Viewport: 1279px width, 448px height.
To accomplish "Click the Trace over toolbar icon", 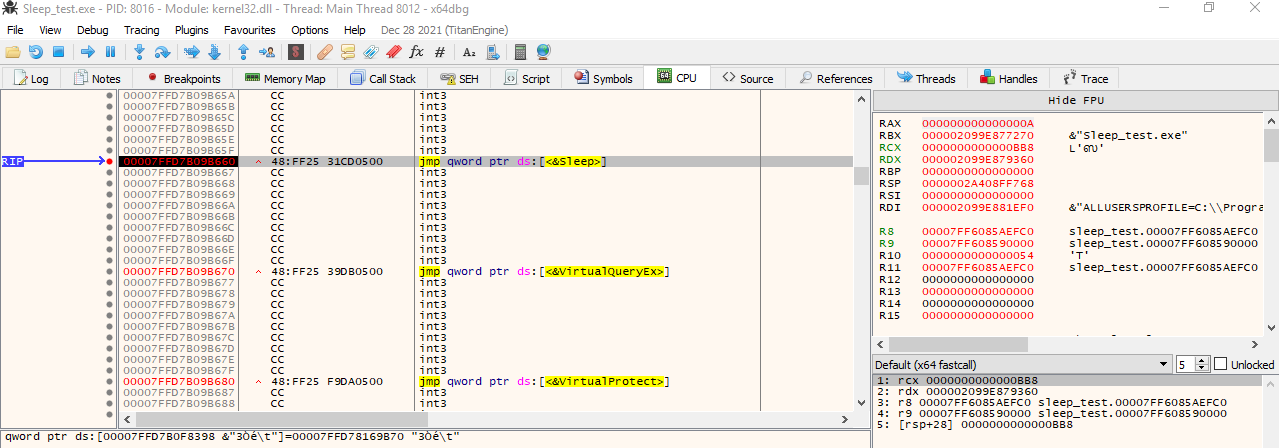I will coord(214,51).
